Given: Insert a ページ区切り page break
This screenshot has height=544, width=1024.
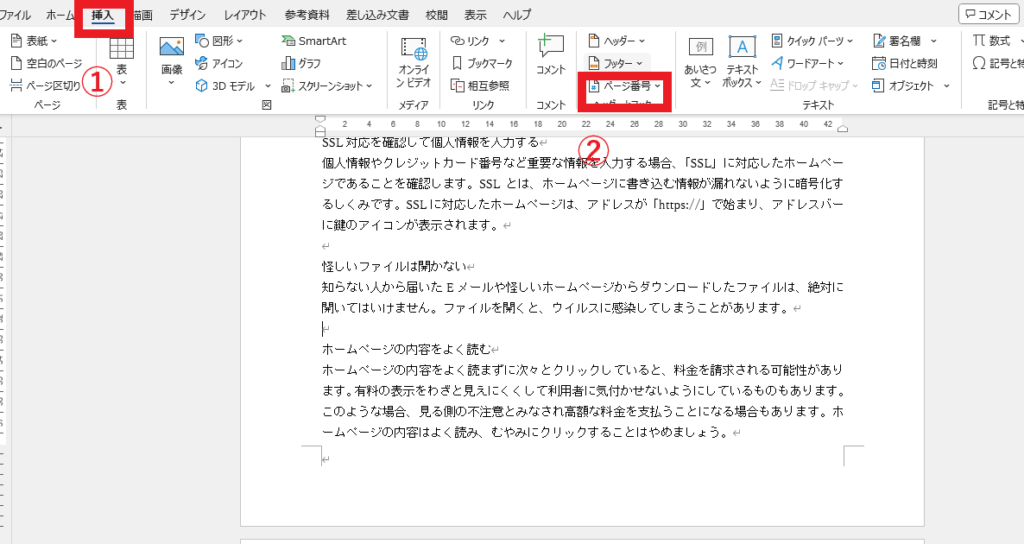Looking at the screenshot, I should point(46,86).
